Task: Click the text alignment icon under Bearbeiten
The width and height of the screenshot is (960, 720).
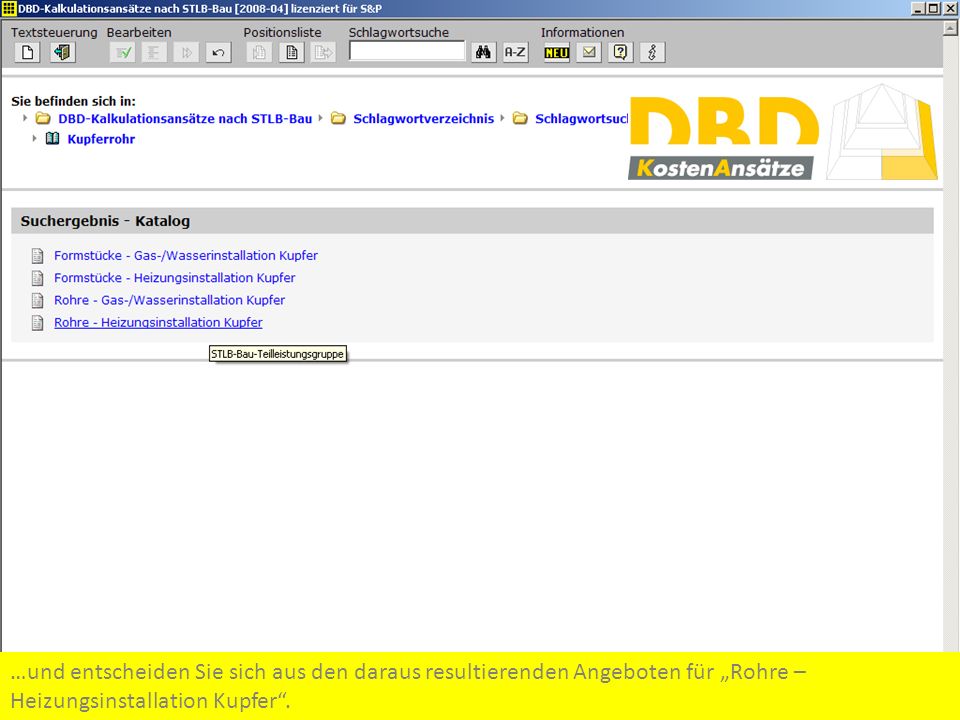Action: point(154,53)
